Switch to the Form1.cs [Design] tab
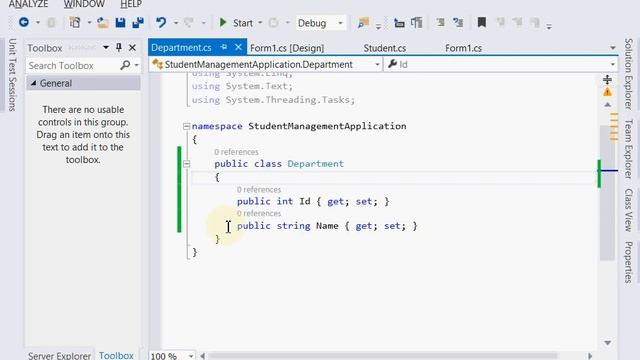The width and height of the screenshot is (640, 360). [287, 48]
